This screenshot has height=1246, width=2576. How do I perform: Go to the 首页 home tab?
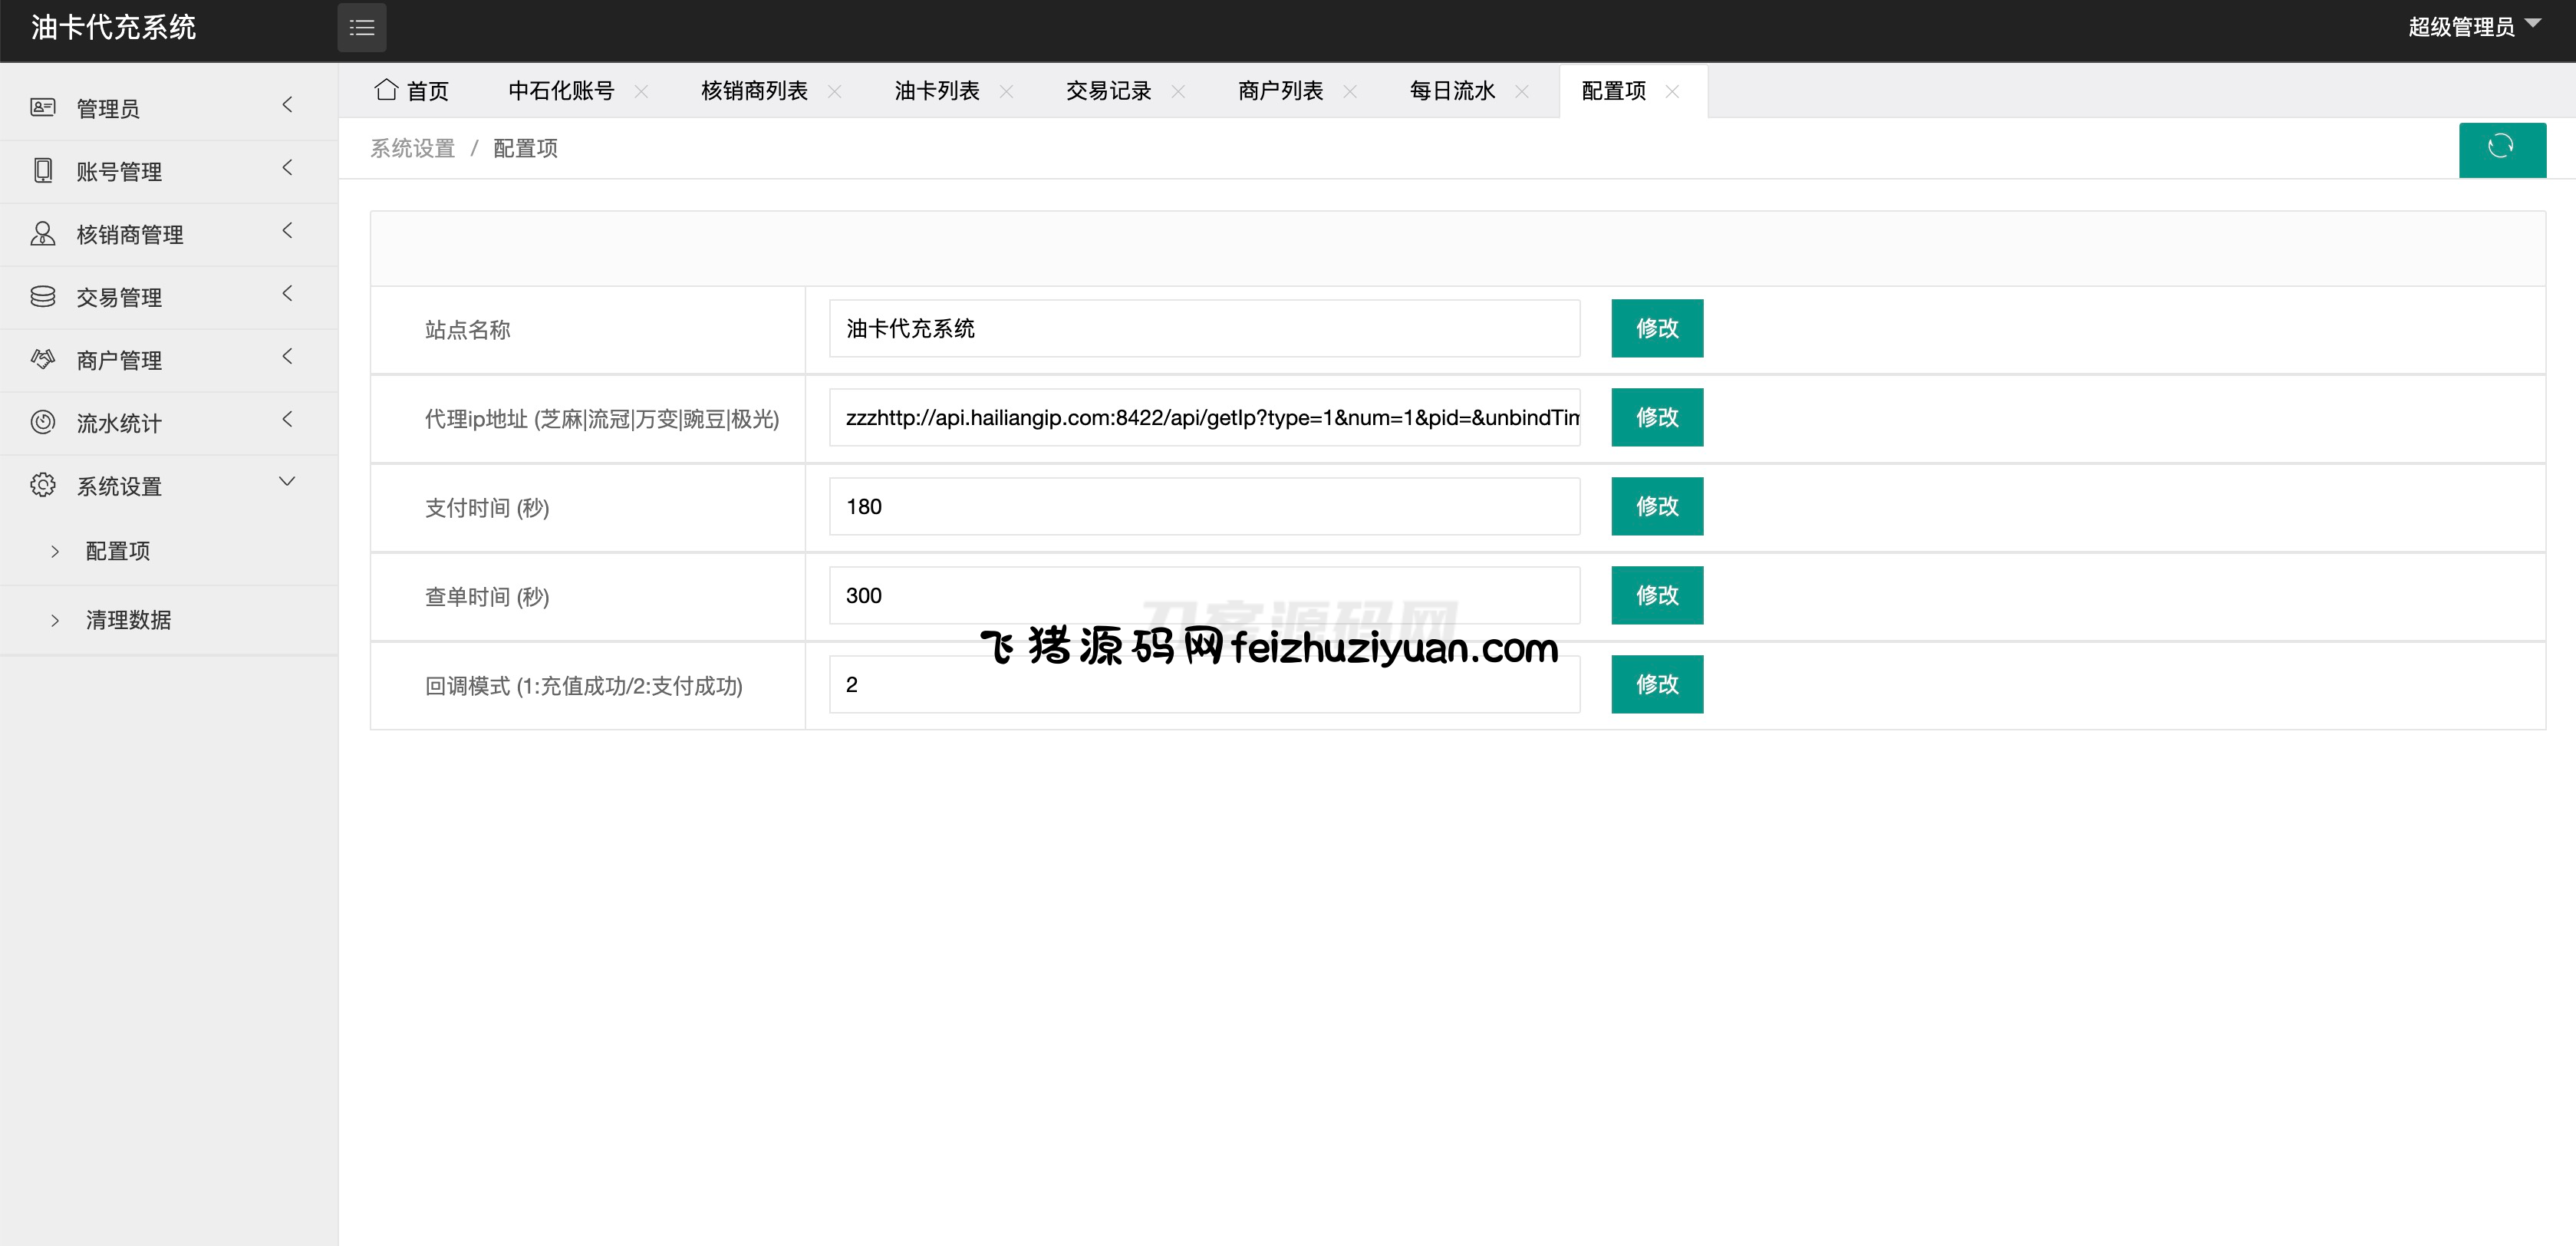click(412, 91)
